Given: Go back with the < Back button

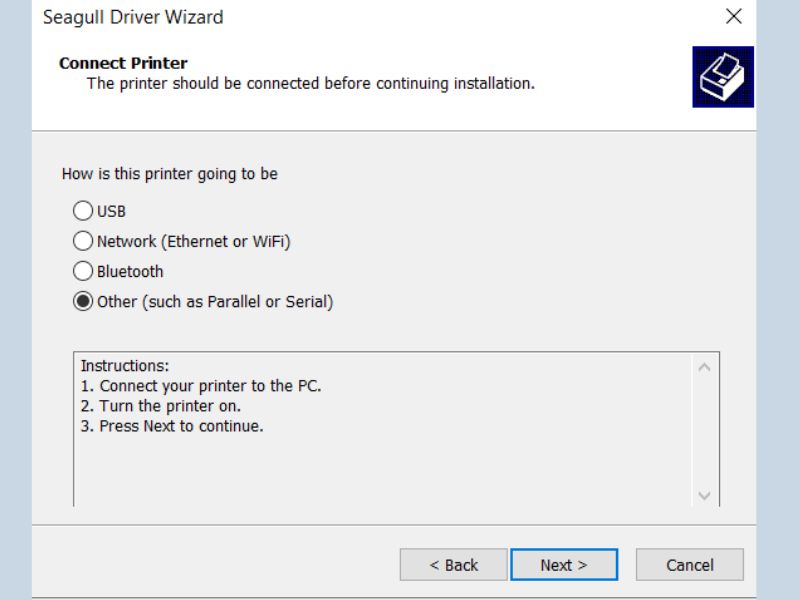Looking at the screenshot, I should pos(453,565).
